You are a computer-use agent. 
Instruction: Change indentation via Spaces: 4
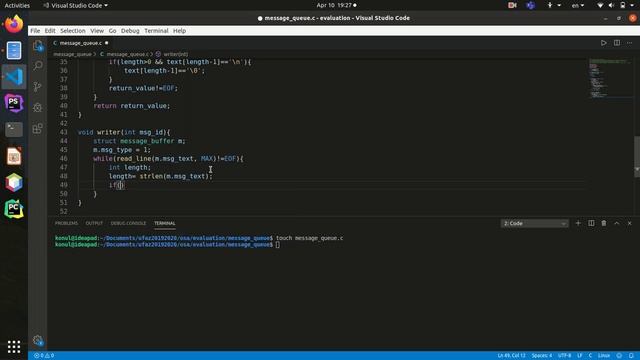coord(542,356)
